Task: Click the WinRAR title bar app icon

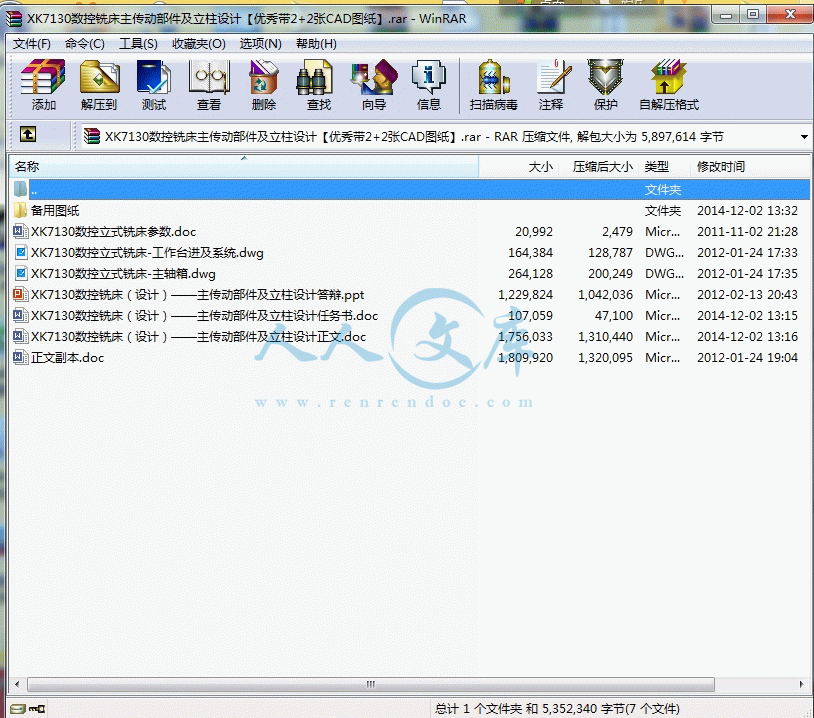Action: pos(15,19)
